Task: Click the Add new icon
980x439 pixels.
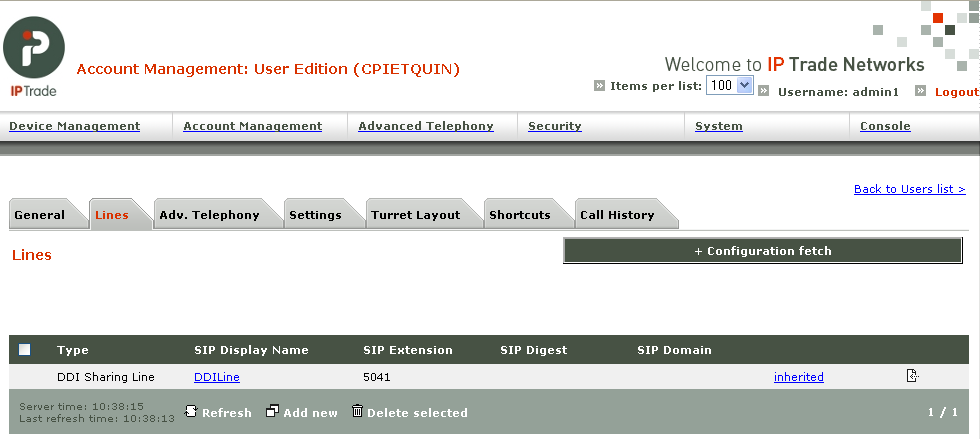Action: pyautogui.click(x=272, y=411)
